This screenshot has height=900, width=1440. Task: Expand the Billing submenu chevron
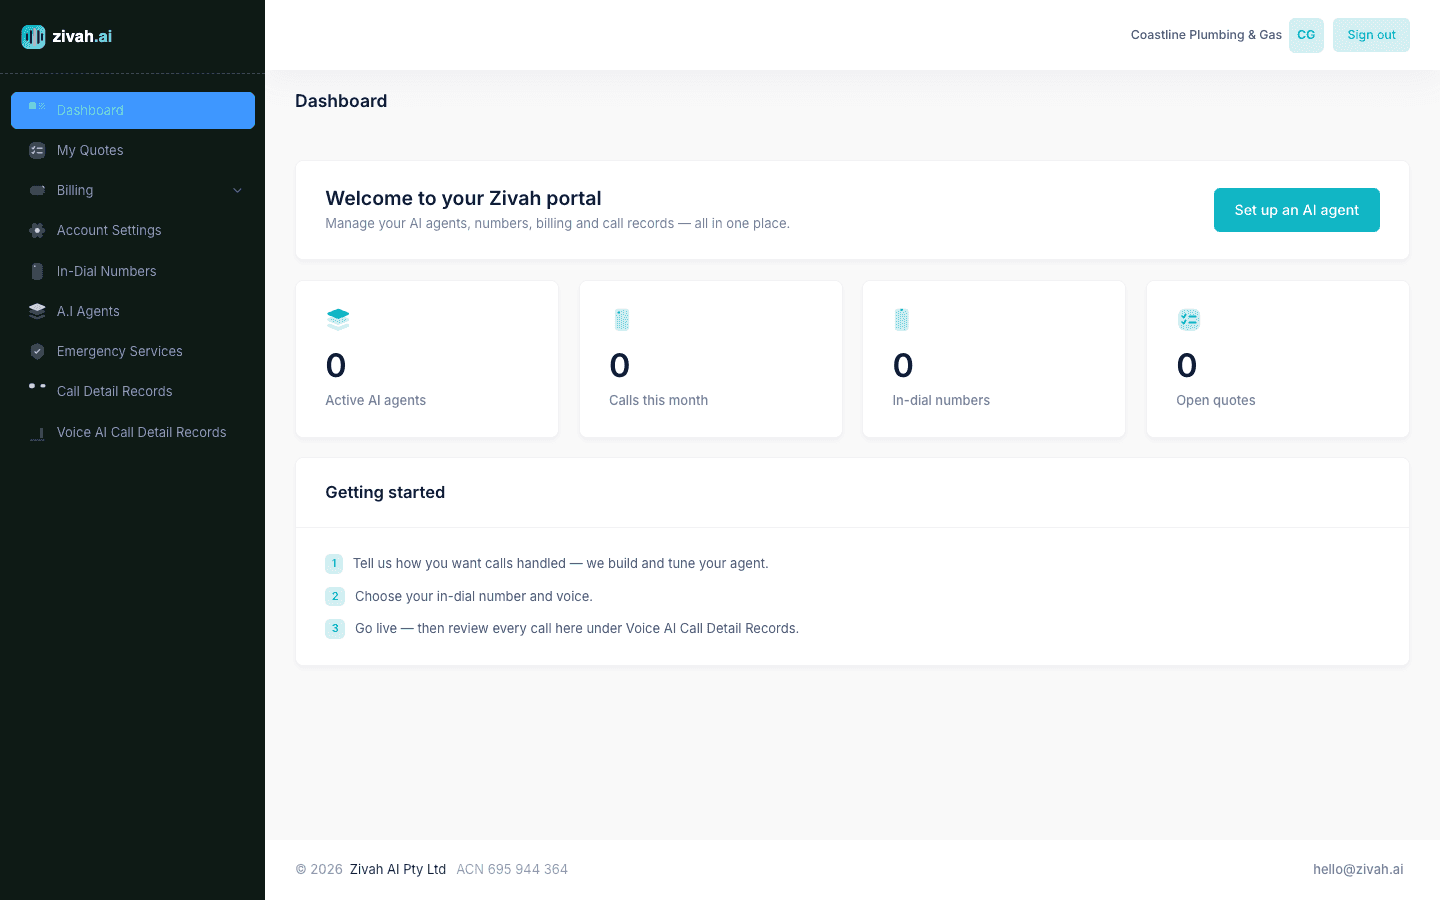pyautogui.click(x=237, y=191)
